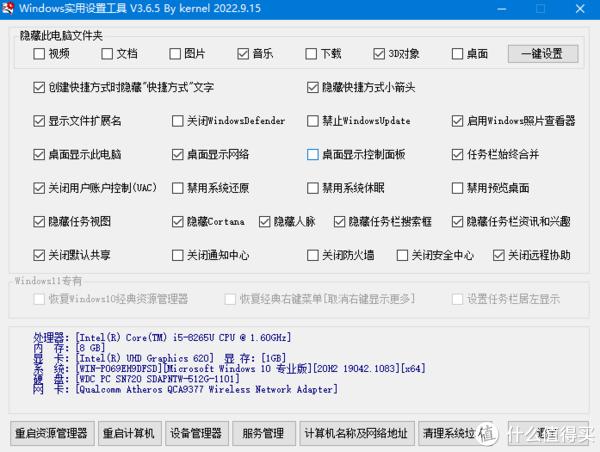The width and height of the screenshot is (600, 452).
Task: Open 设备管理器 button
Action: point(197,434)
